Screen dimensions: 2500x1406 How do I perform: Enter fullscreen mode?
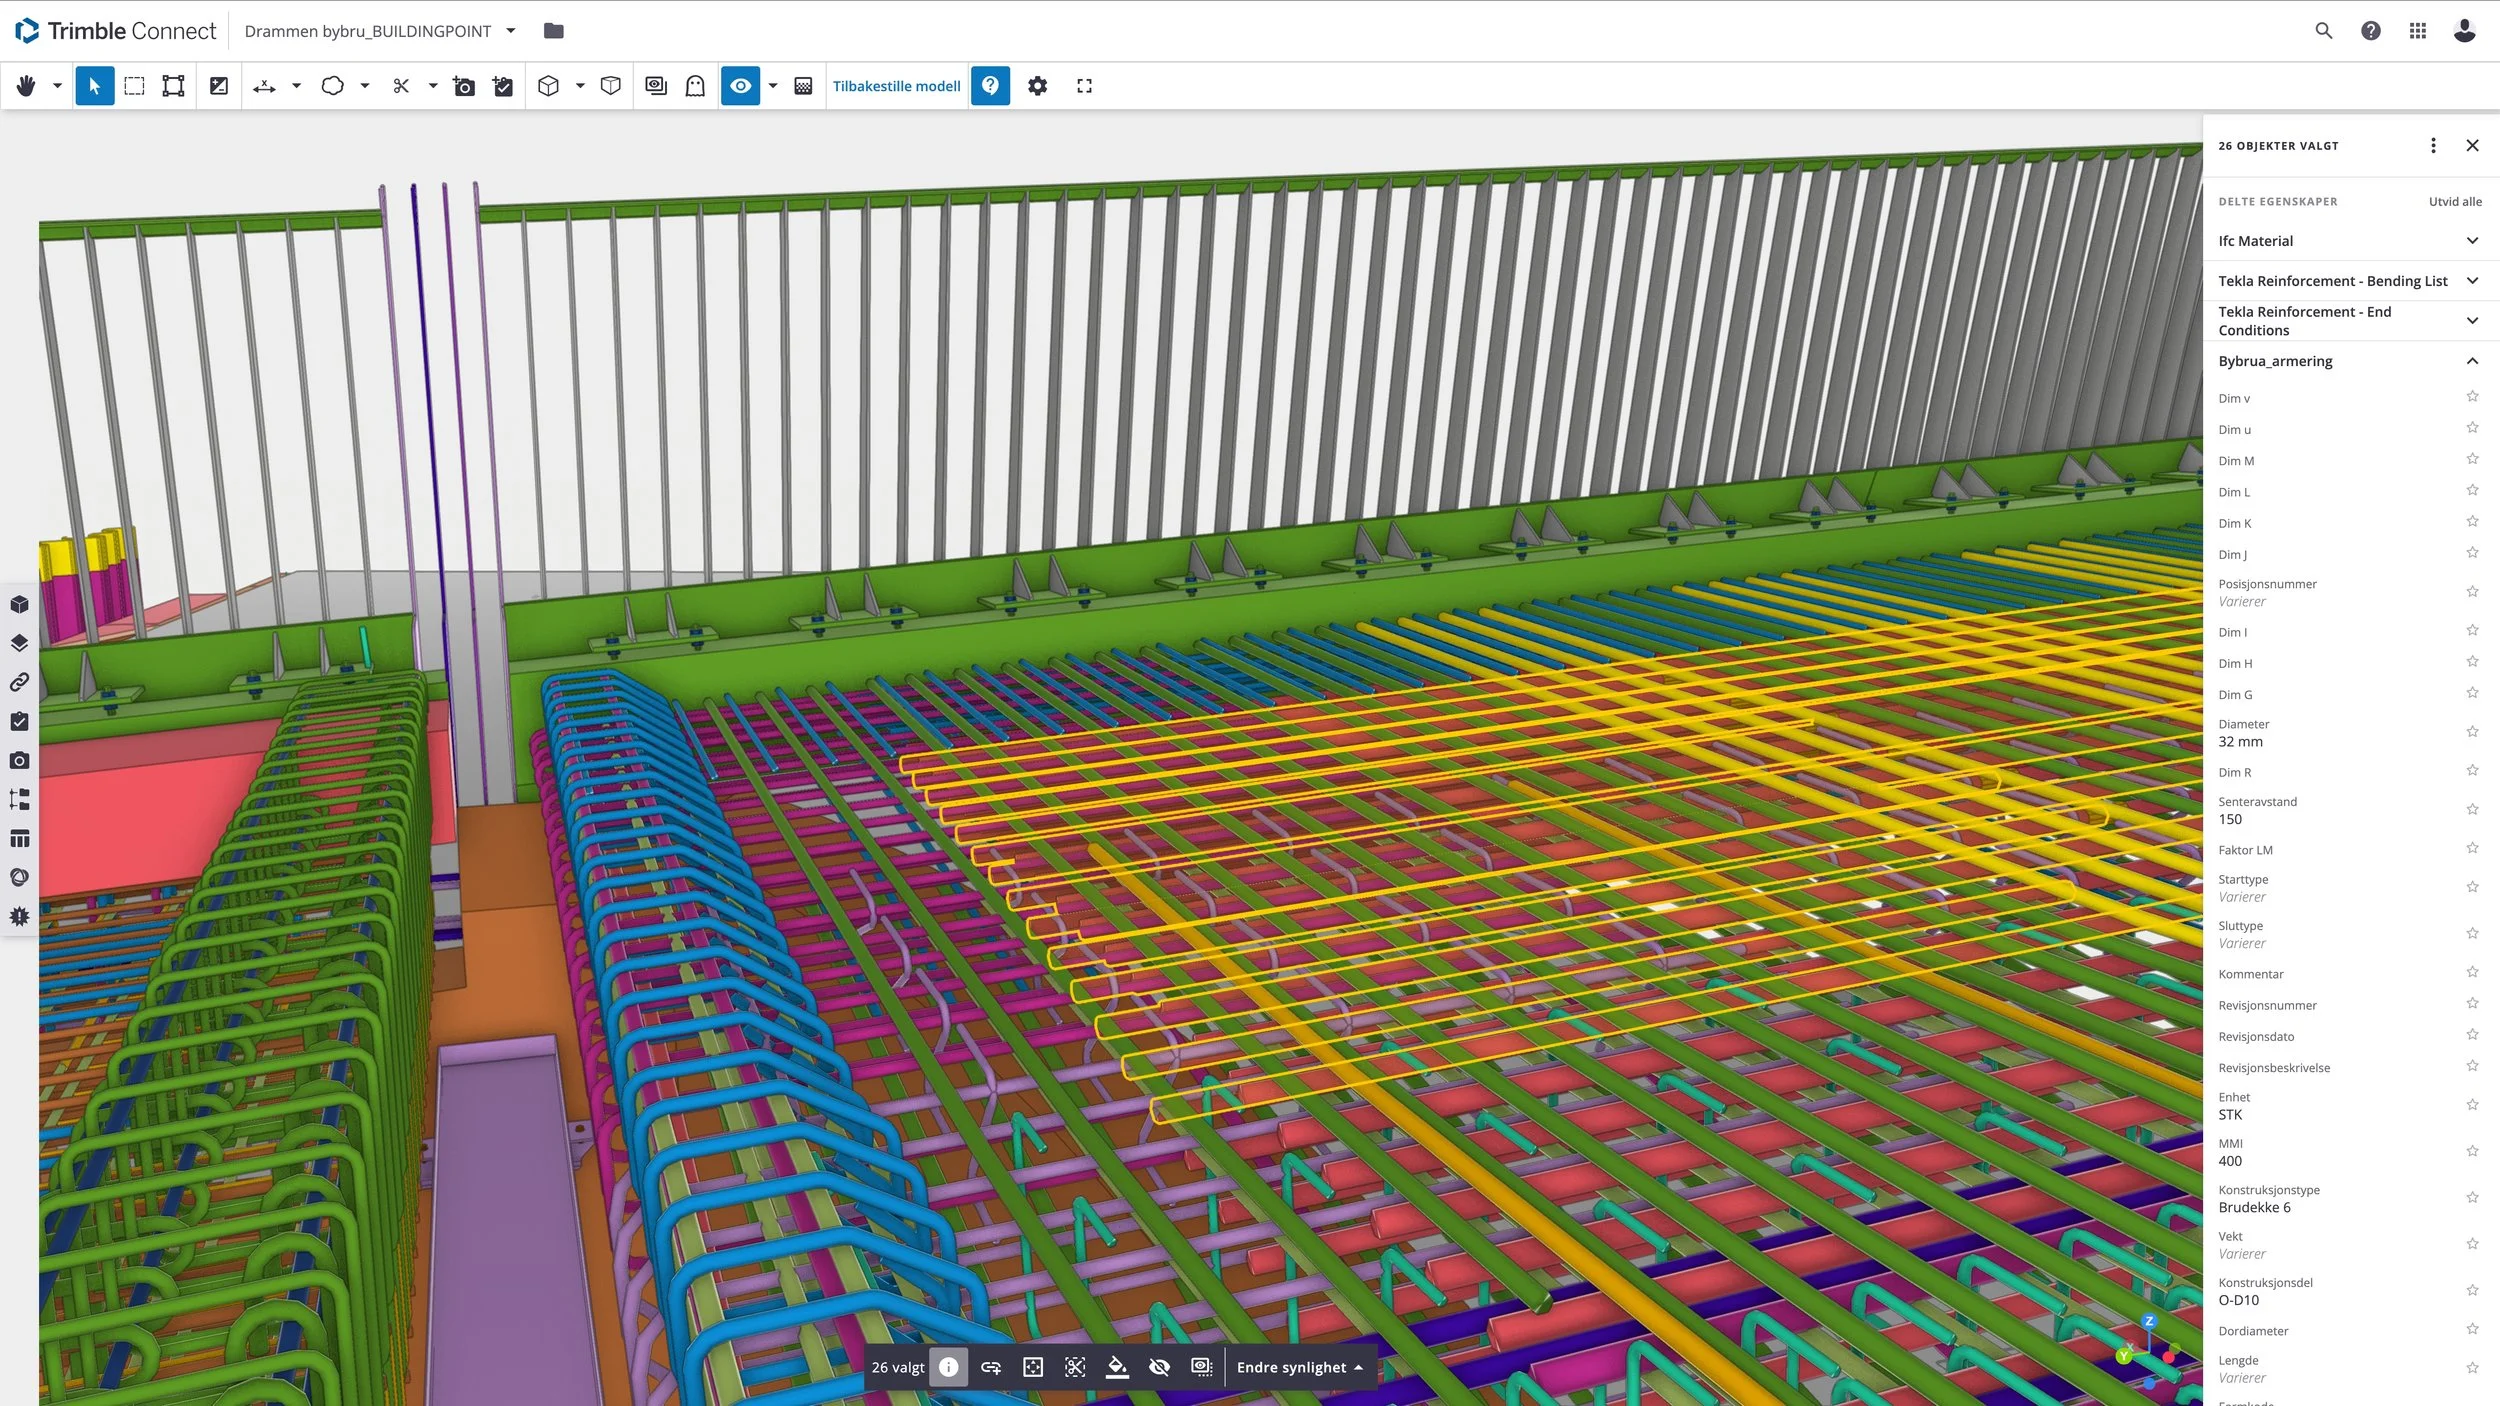click(1084, 86)
